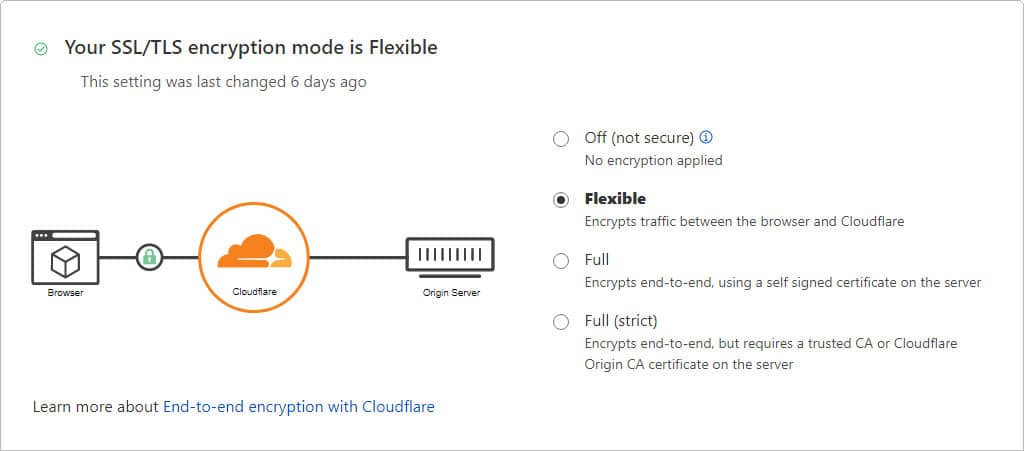The width and height of the screenshot is (1024, 451).
Task: Click the Browser caption under diagram
Action: pos(65,294)
